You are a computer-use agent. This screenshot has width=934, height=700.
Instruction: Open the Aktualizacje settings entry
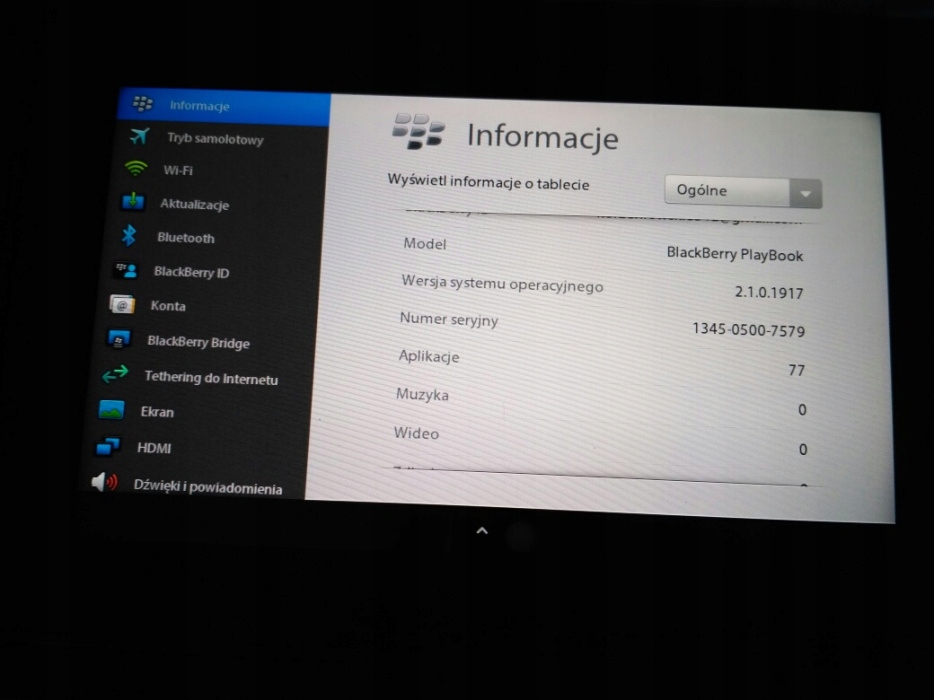point(194,204)
